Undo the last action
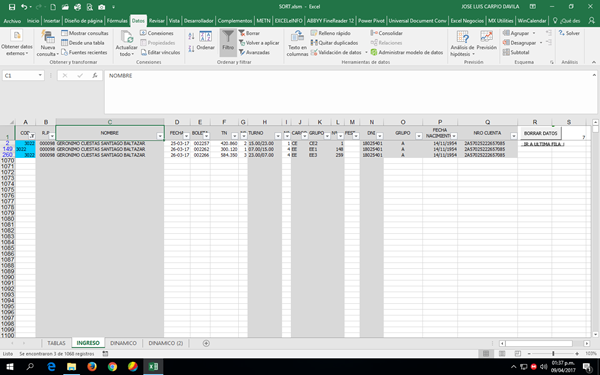The height and width of the screenshot is (375, 600). [x=24, y=7]
